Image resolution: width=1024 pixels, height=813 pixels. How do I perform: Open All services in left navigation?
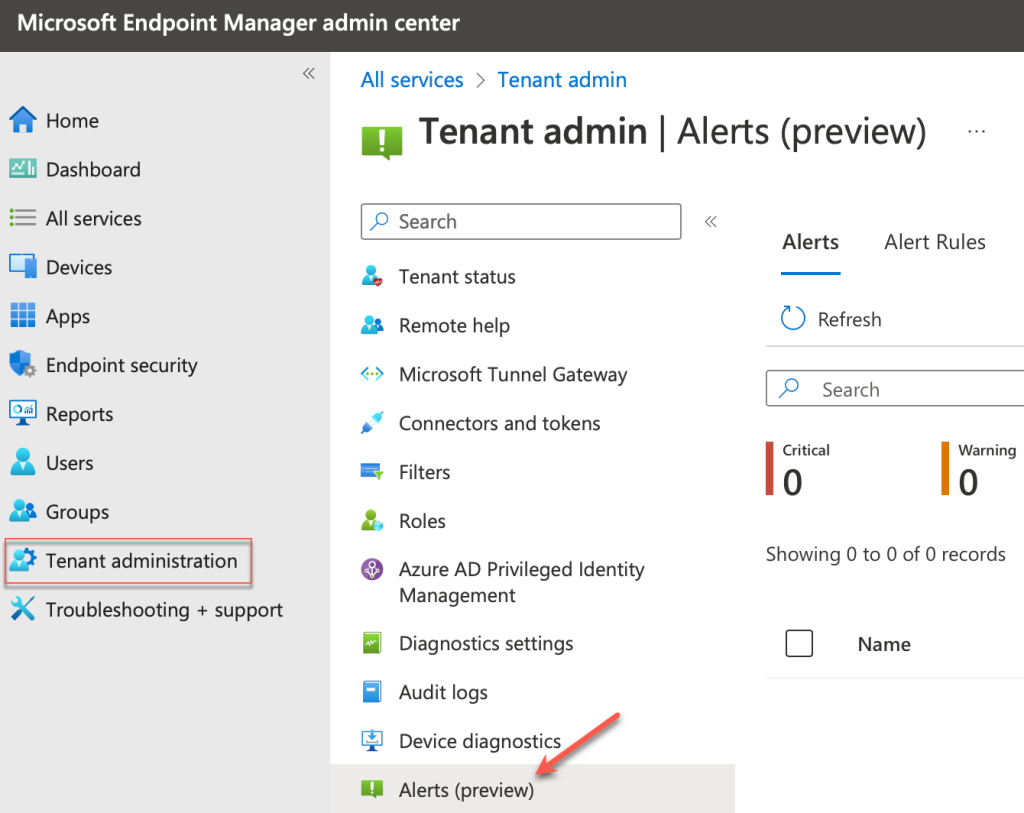tap(93, 219)
